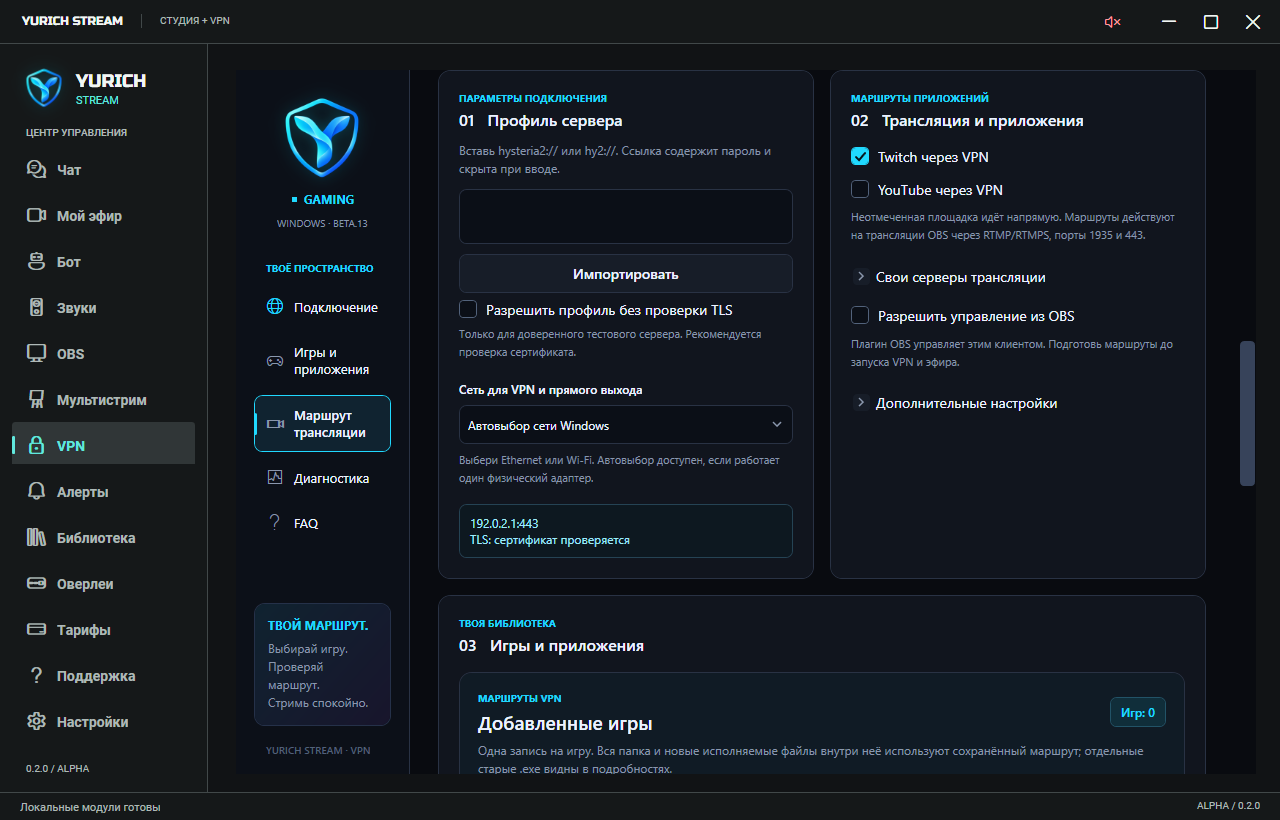Image resolution: width=1280 pixels, height=820 pixels.
Task: Open the Поддержка question mark icon
Action: click(x=37, y=676)
